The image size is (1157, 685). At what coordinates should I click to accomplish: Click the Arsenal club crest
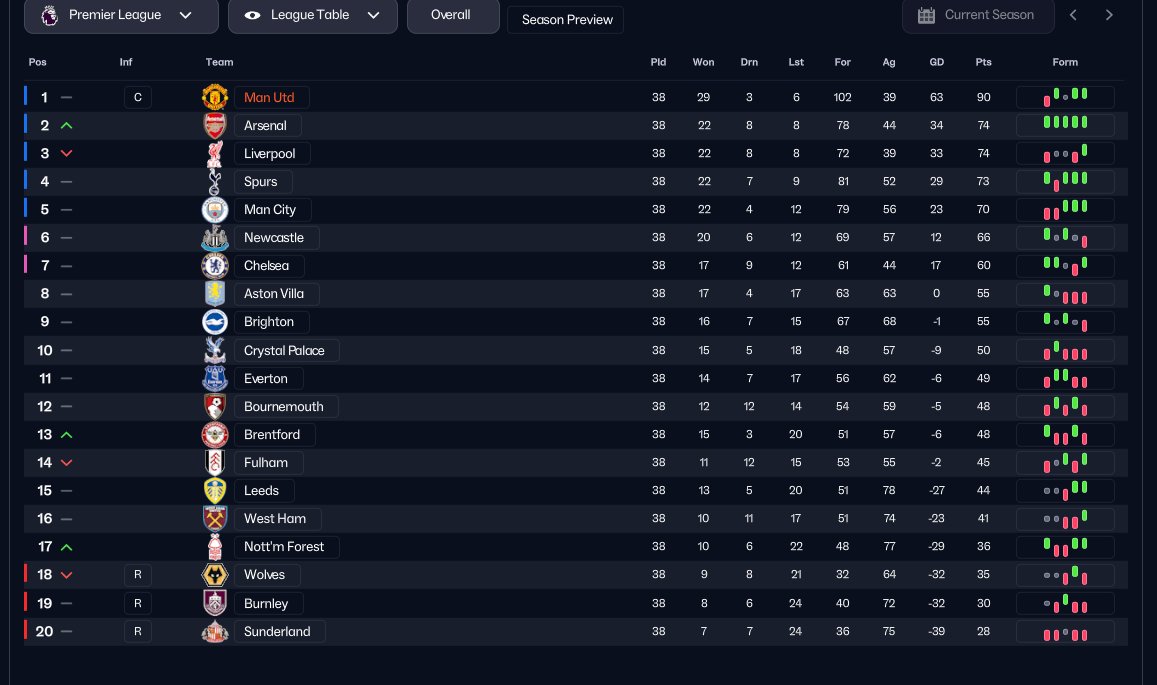[215, 125]
